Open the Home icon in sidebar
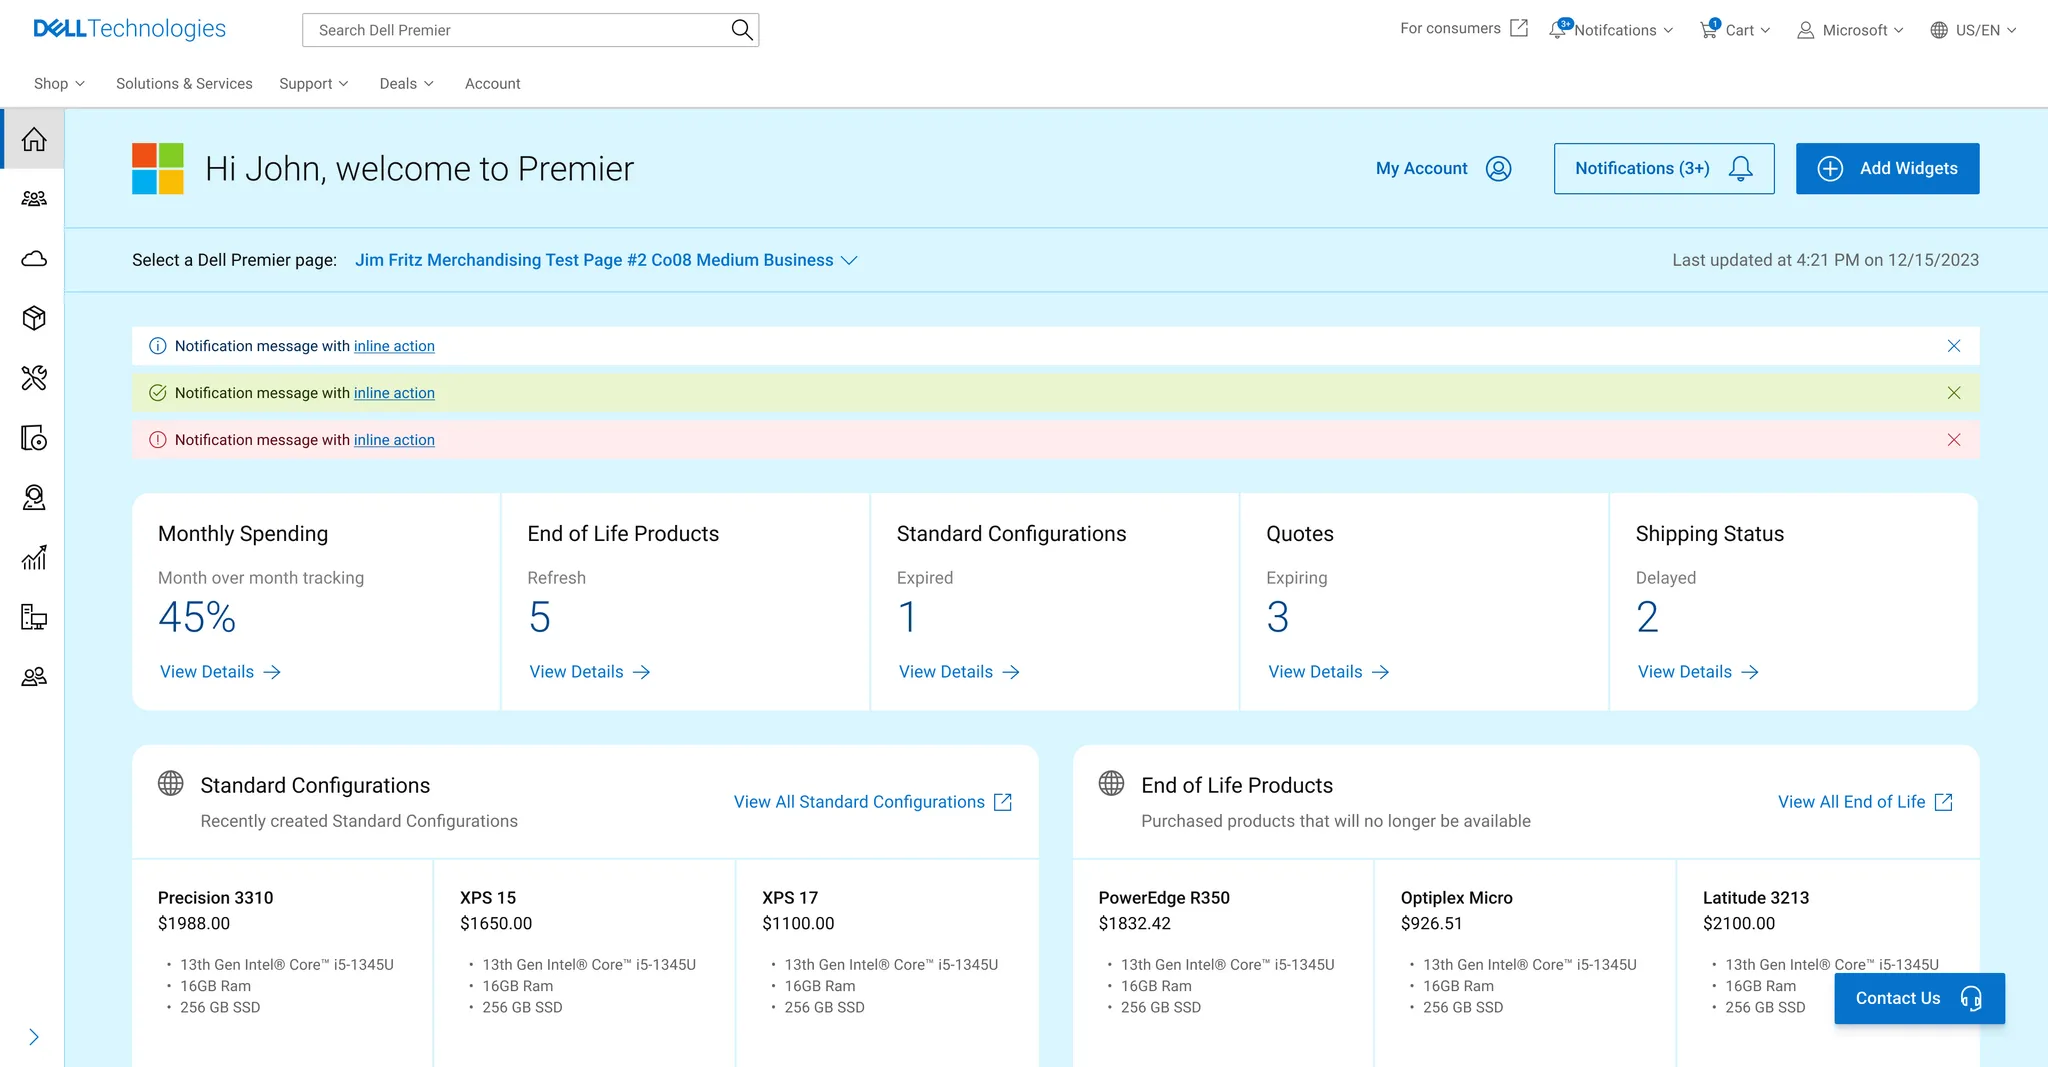Viewport: 2048px width, 1067px height. point(34,139)
